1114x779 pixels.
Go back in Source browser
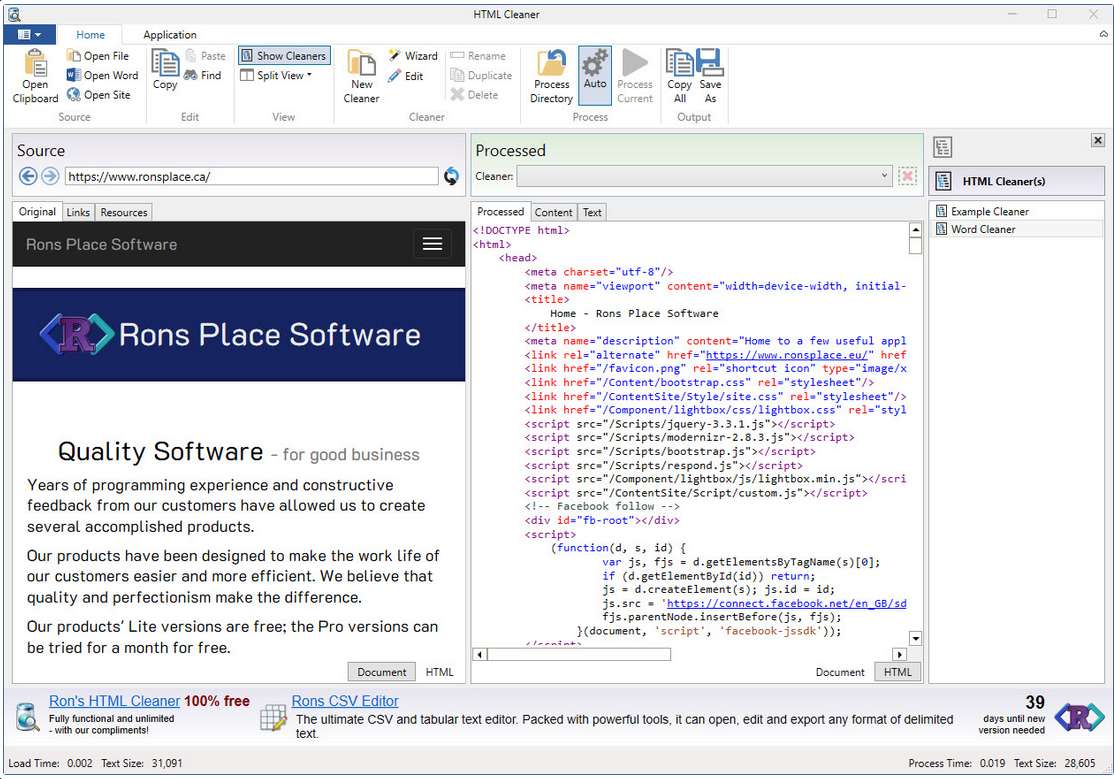click(28, 176)
